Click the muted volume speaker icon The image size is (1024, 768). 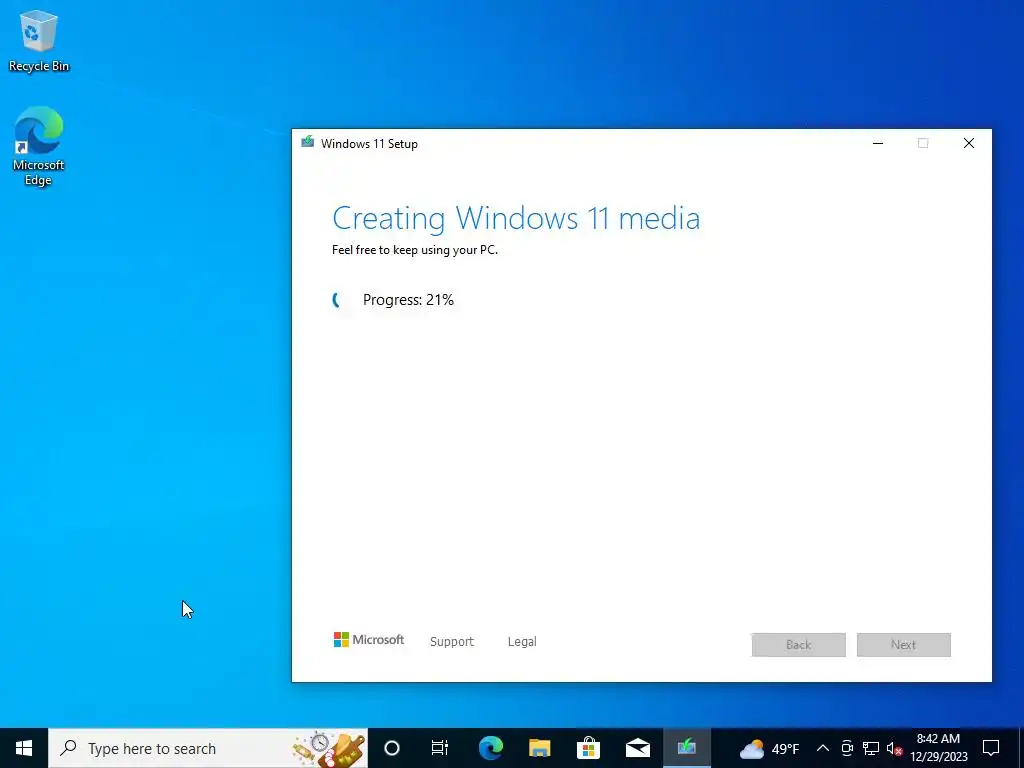(x=894, y=748)
